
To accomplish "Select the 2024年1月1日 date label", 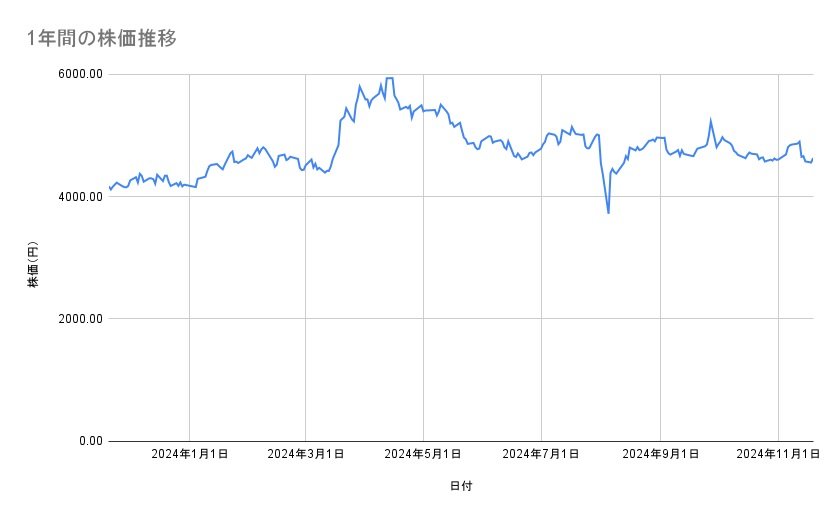I will (x=189, y=454).
